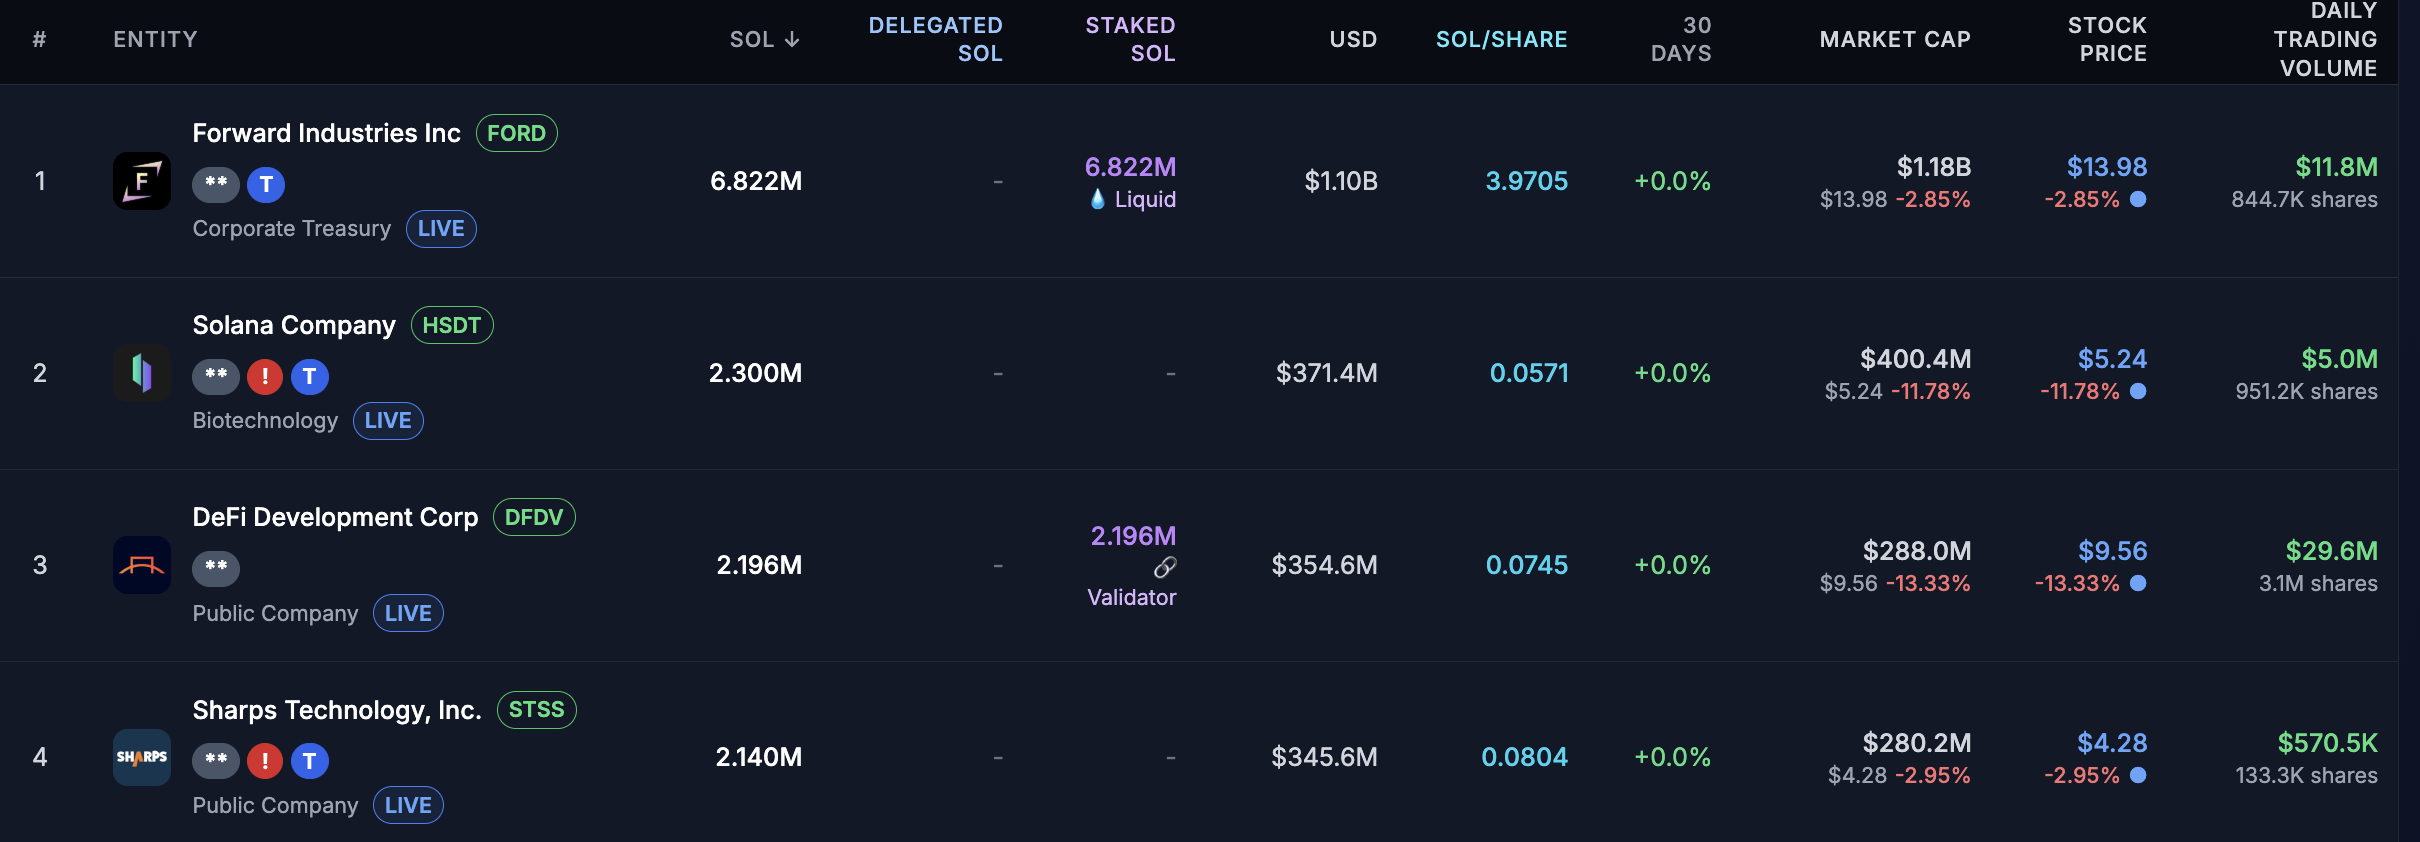Image resolution: width=2420 pixels, height=842 pixels.
Task: Click the DFDV ticker tag
Action: (534, 517)
